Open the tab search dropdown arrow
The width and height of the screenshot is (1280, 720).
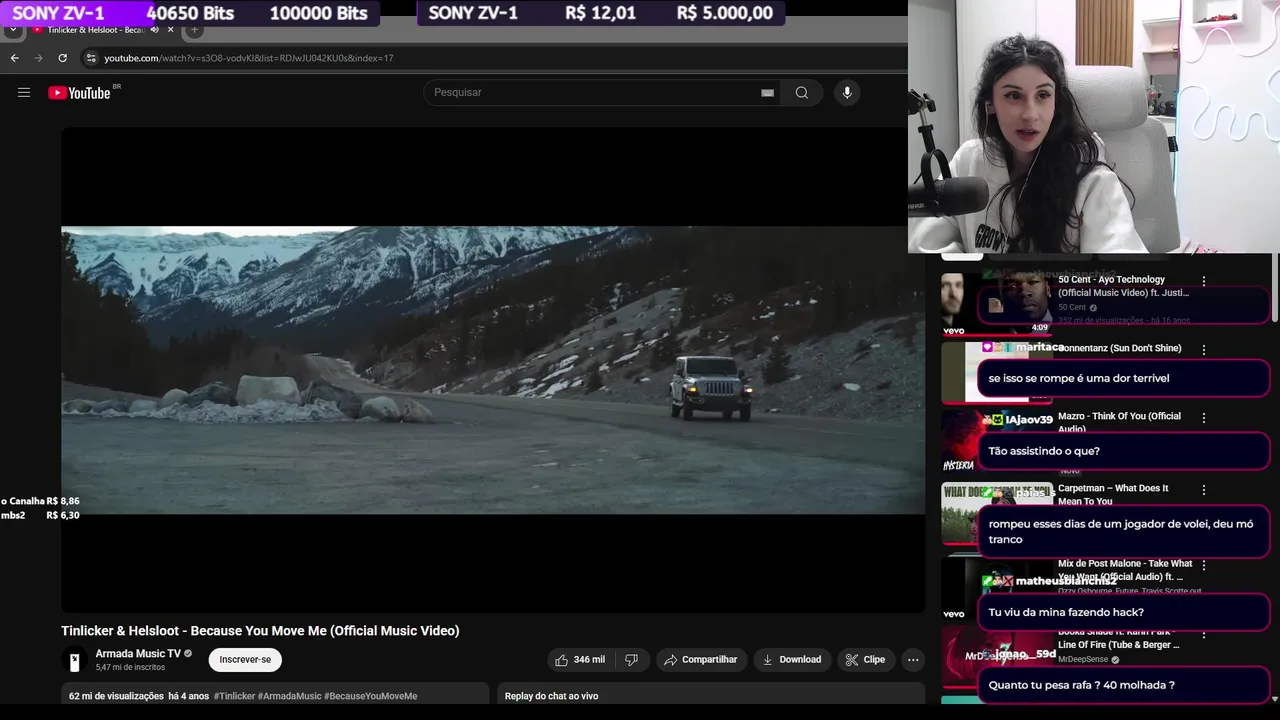[13, 30]
